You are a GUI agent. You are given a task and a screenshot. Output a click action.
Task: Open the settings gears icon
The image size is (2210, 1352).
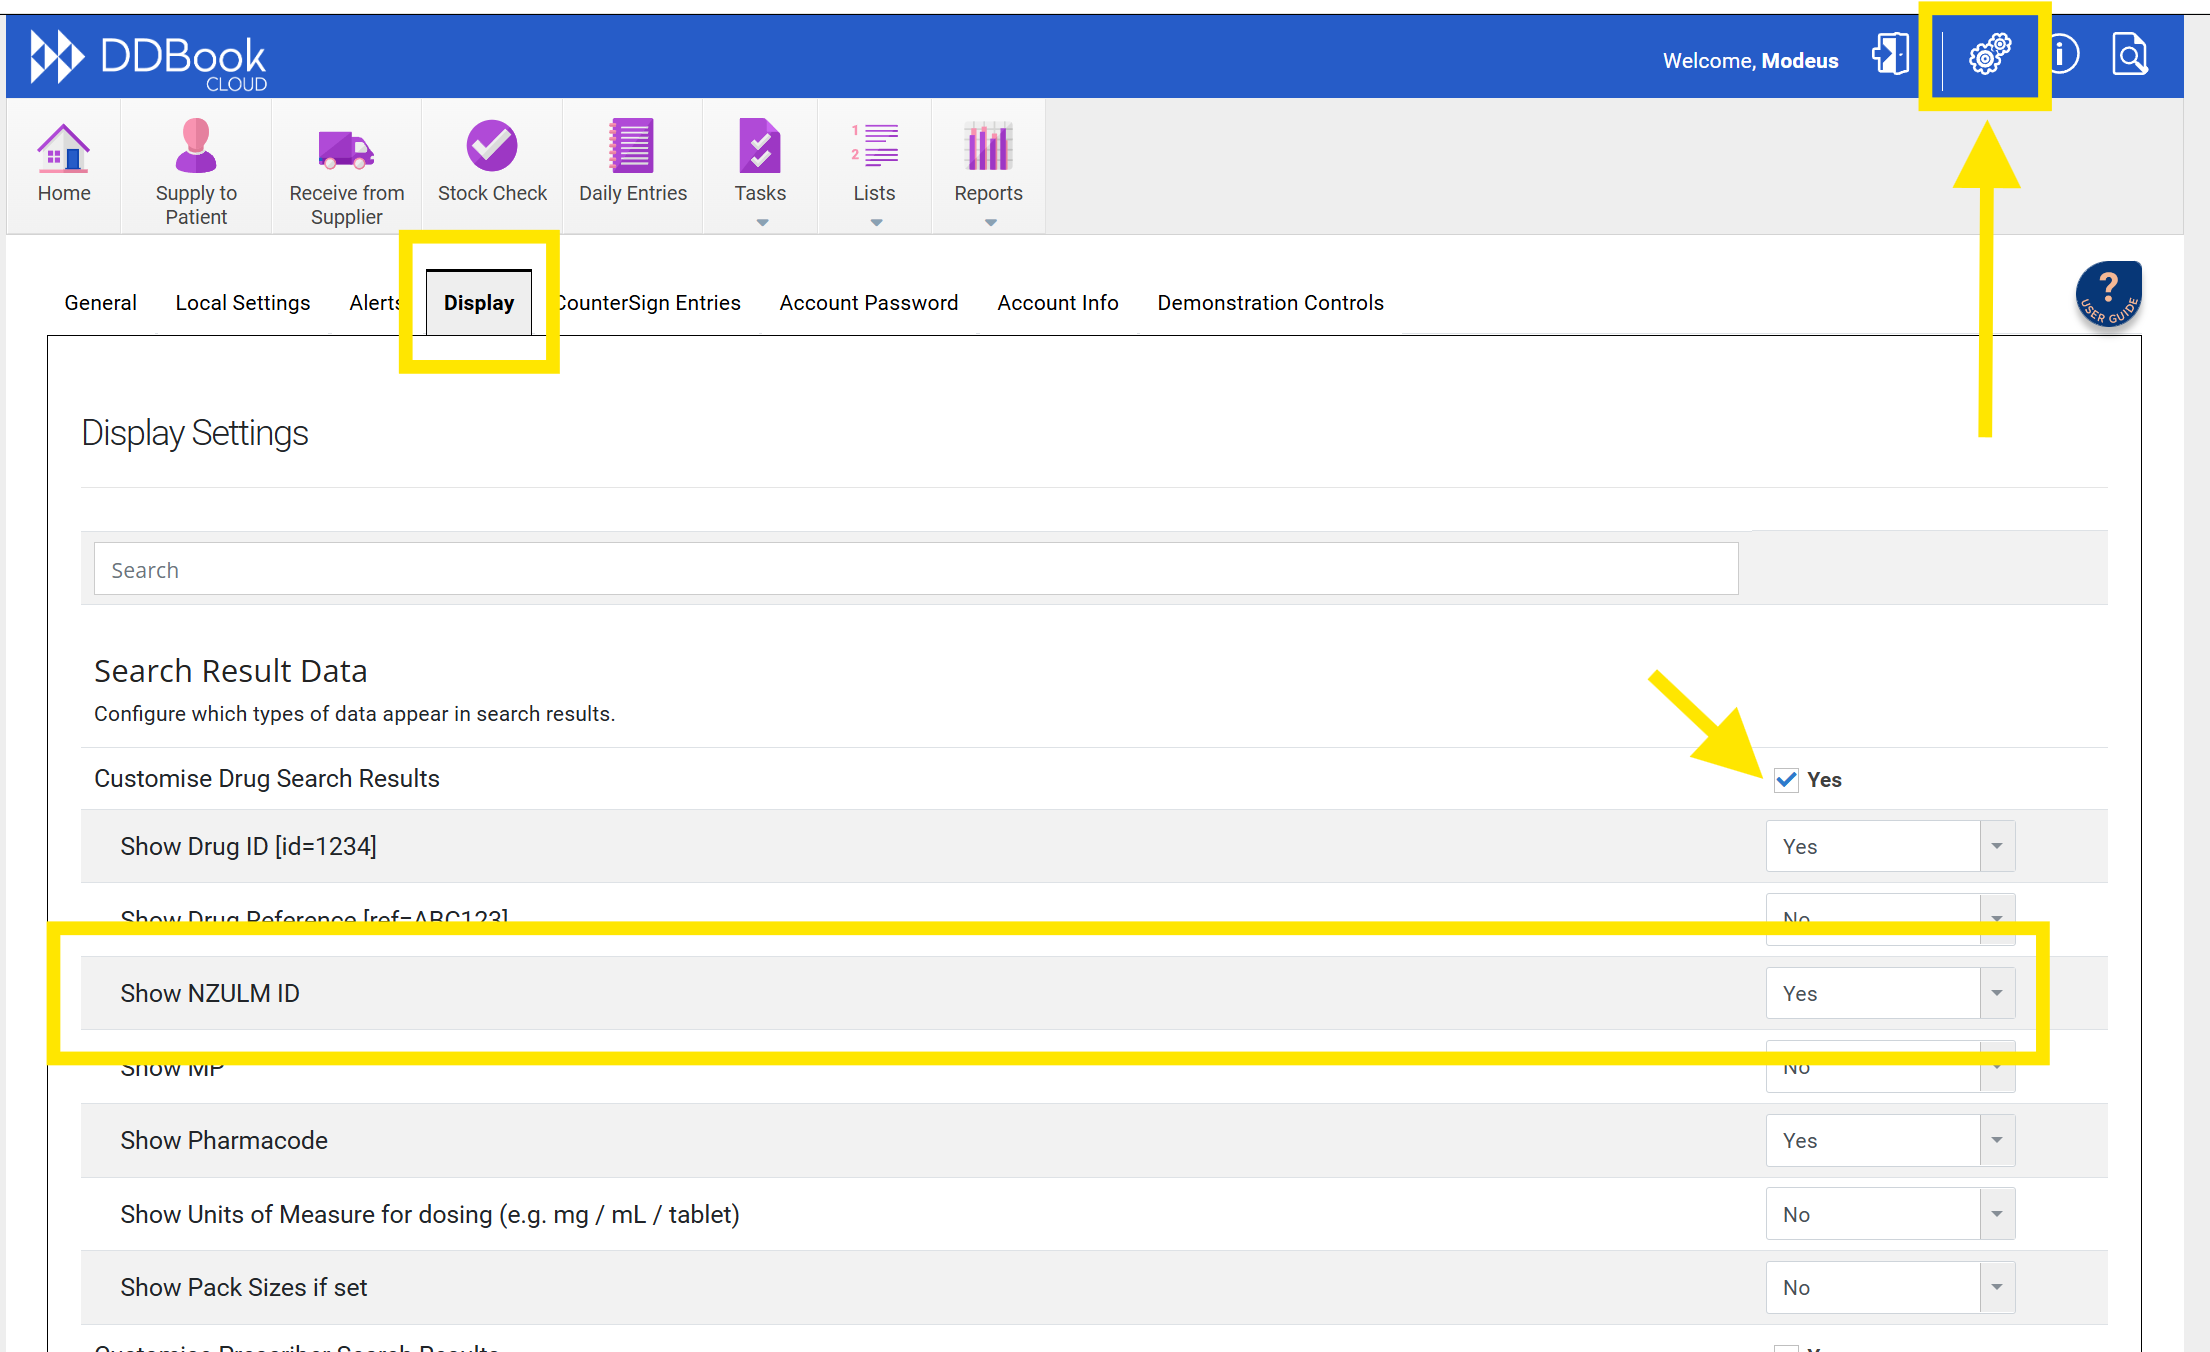(1989, 54)
